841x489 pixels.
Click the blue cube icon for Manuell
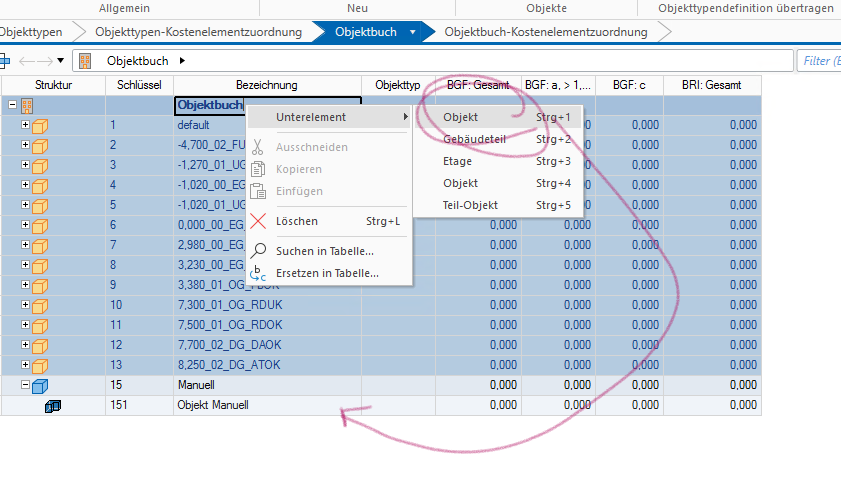(40, 385)
